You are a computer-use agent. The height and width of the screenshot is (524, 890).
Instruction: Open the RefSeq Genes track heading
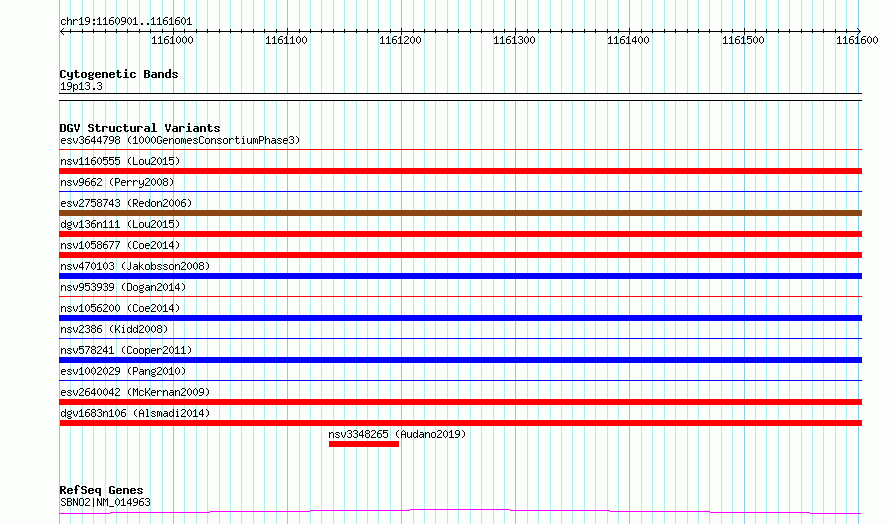point(102,491)
